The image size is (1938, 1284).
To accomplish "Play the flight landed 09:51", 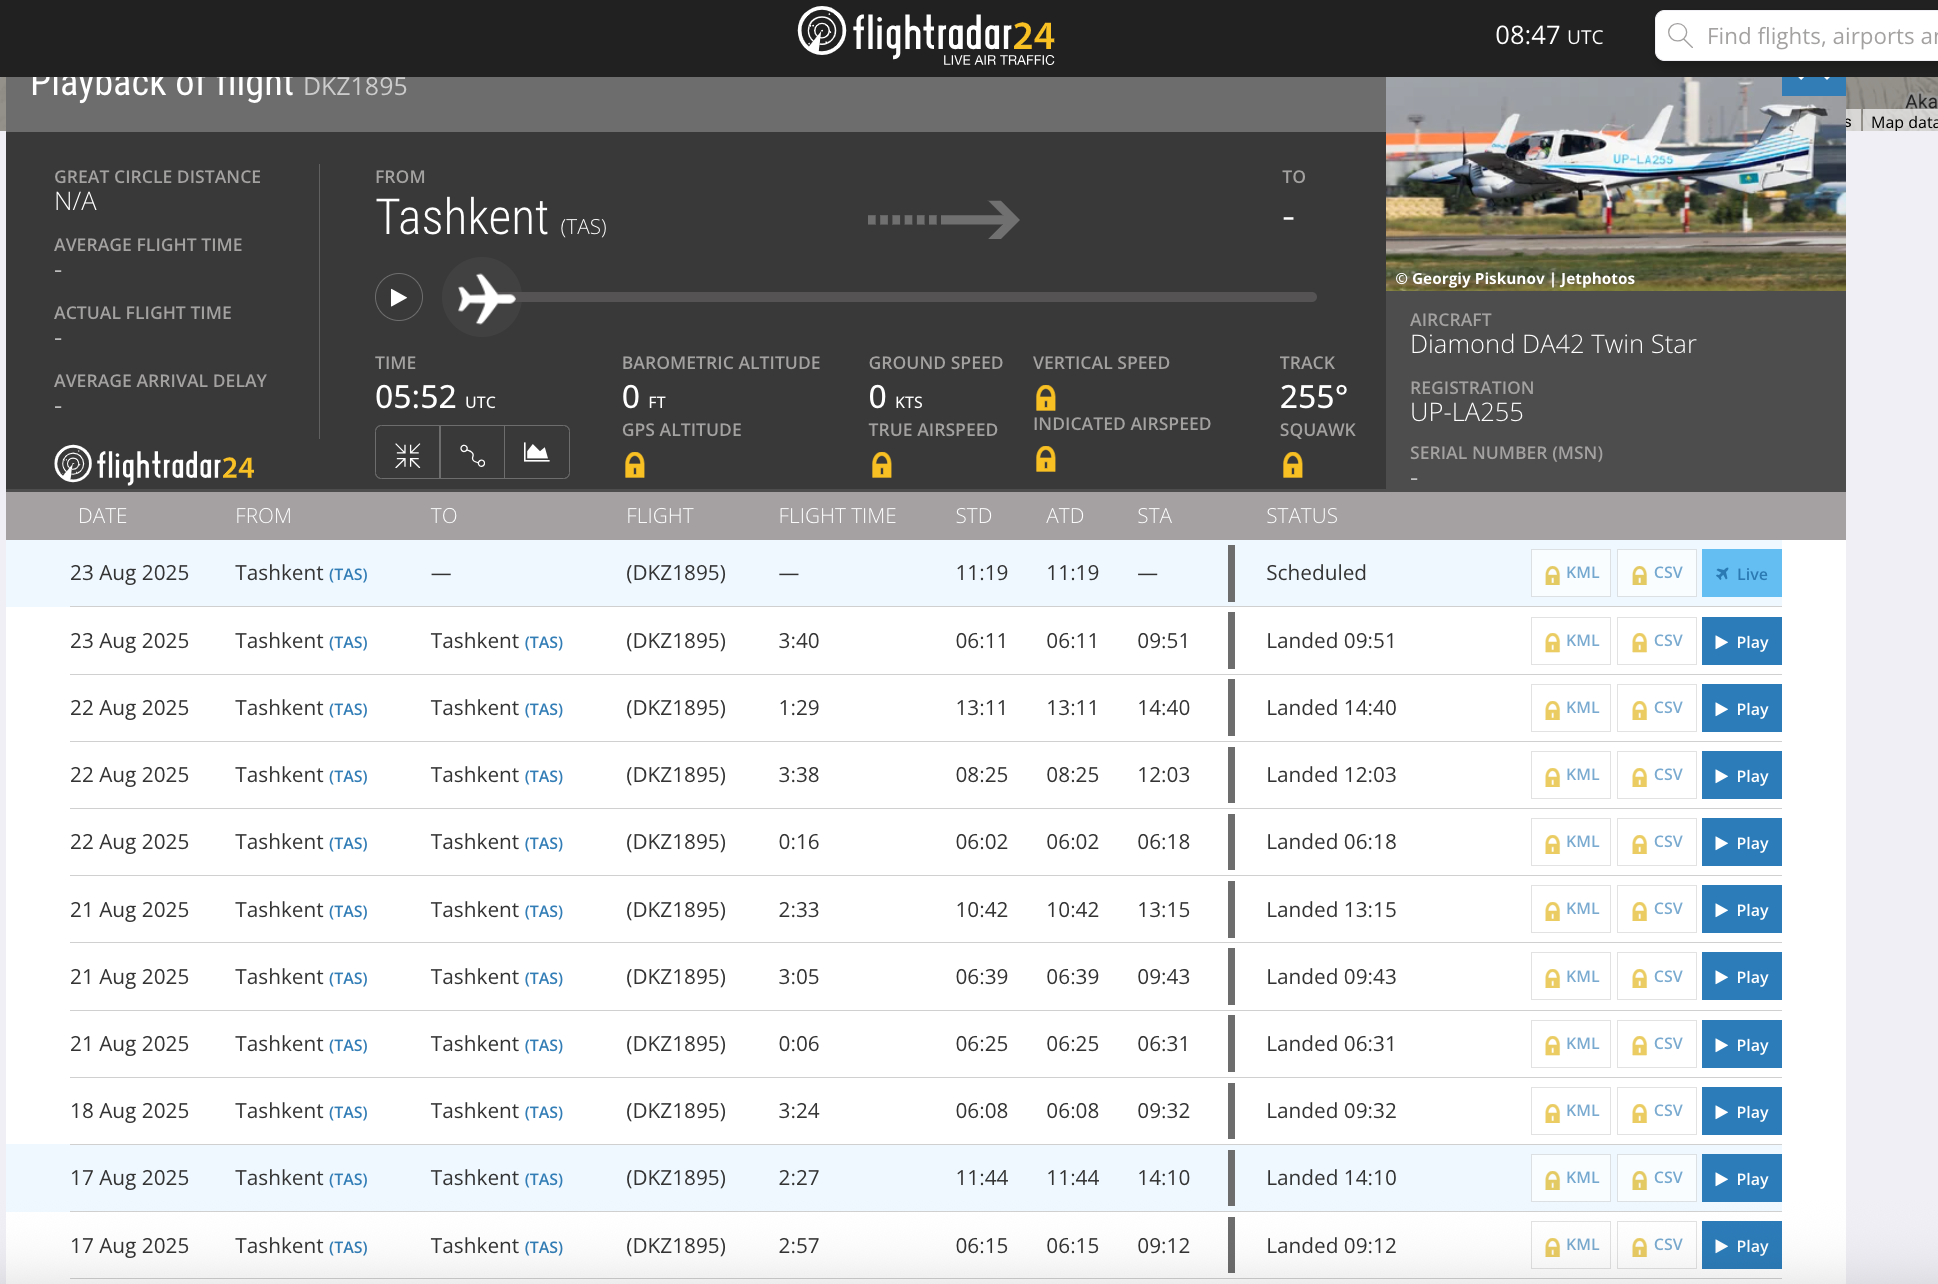I will point(1741,642).
